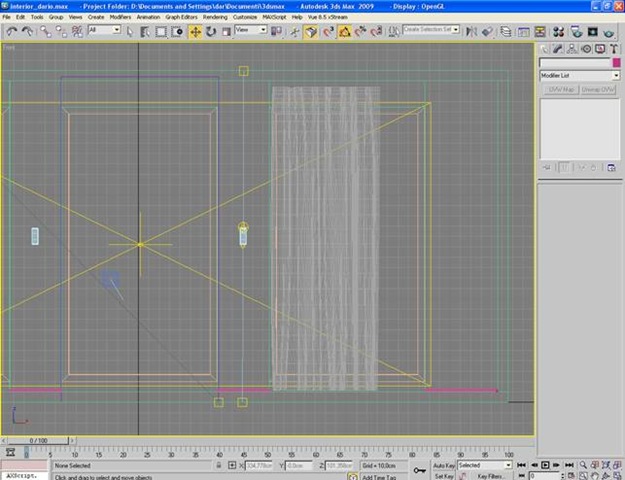Click the Set Key button
The image size is (625, 480).
444,476
